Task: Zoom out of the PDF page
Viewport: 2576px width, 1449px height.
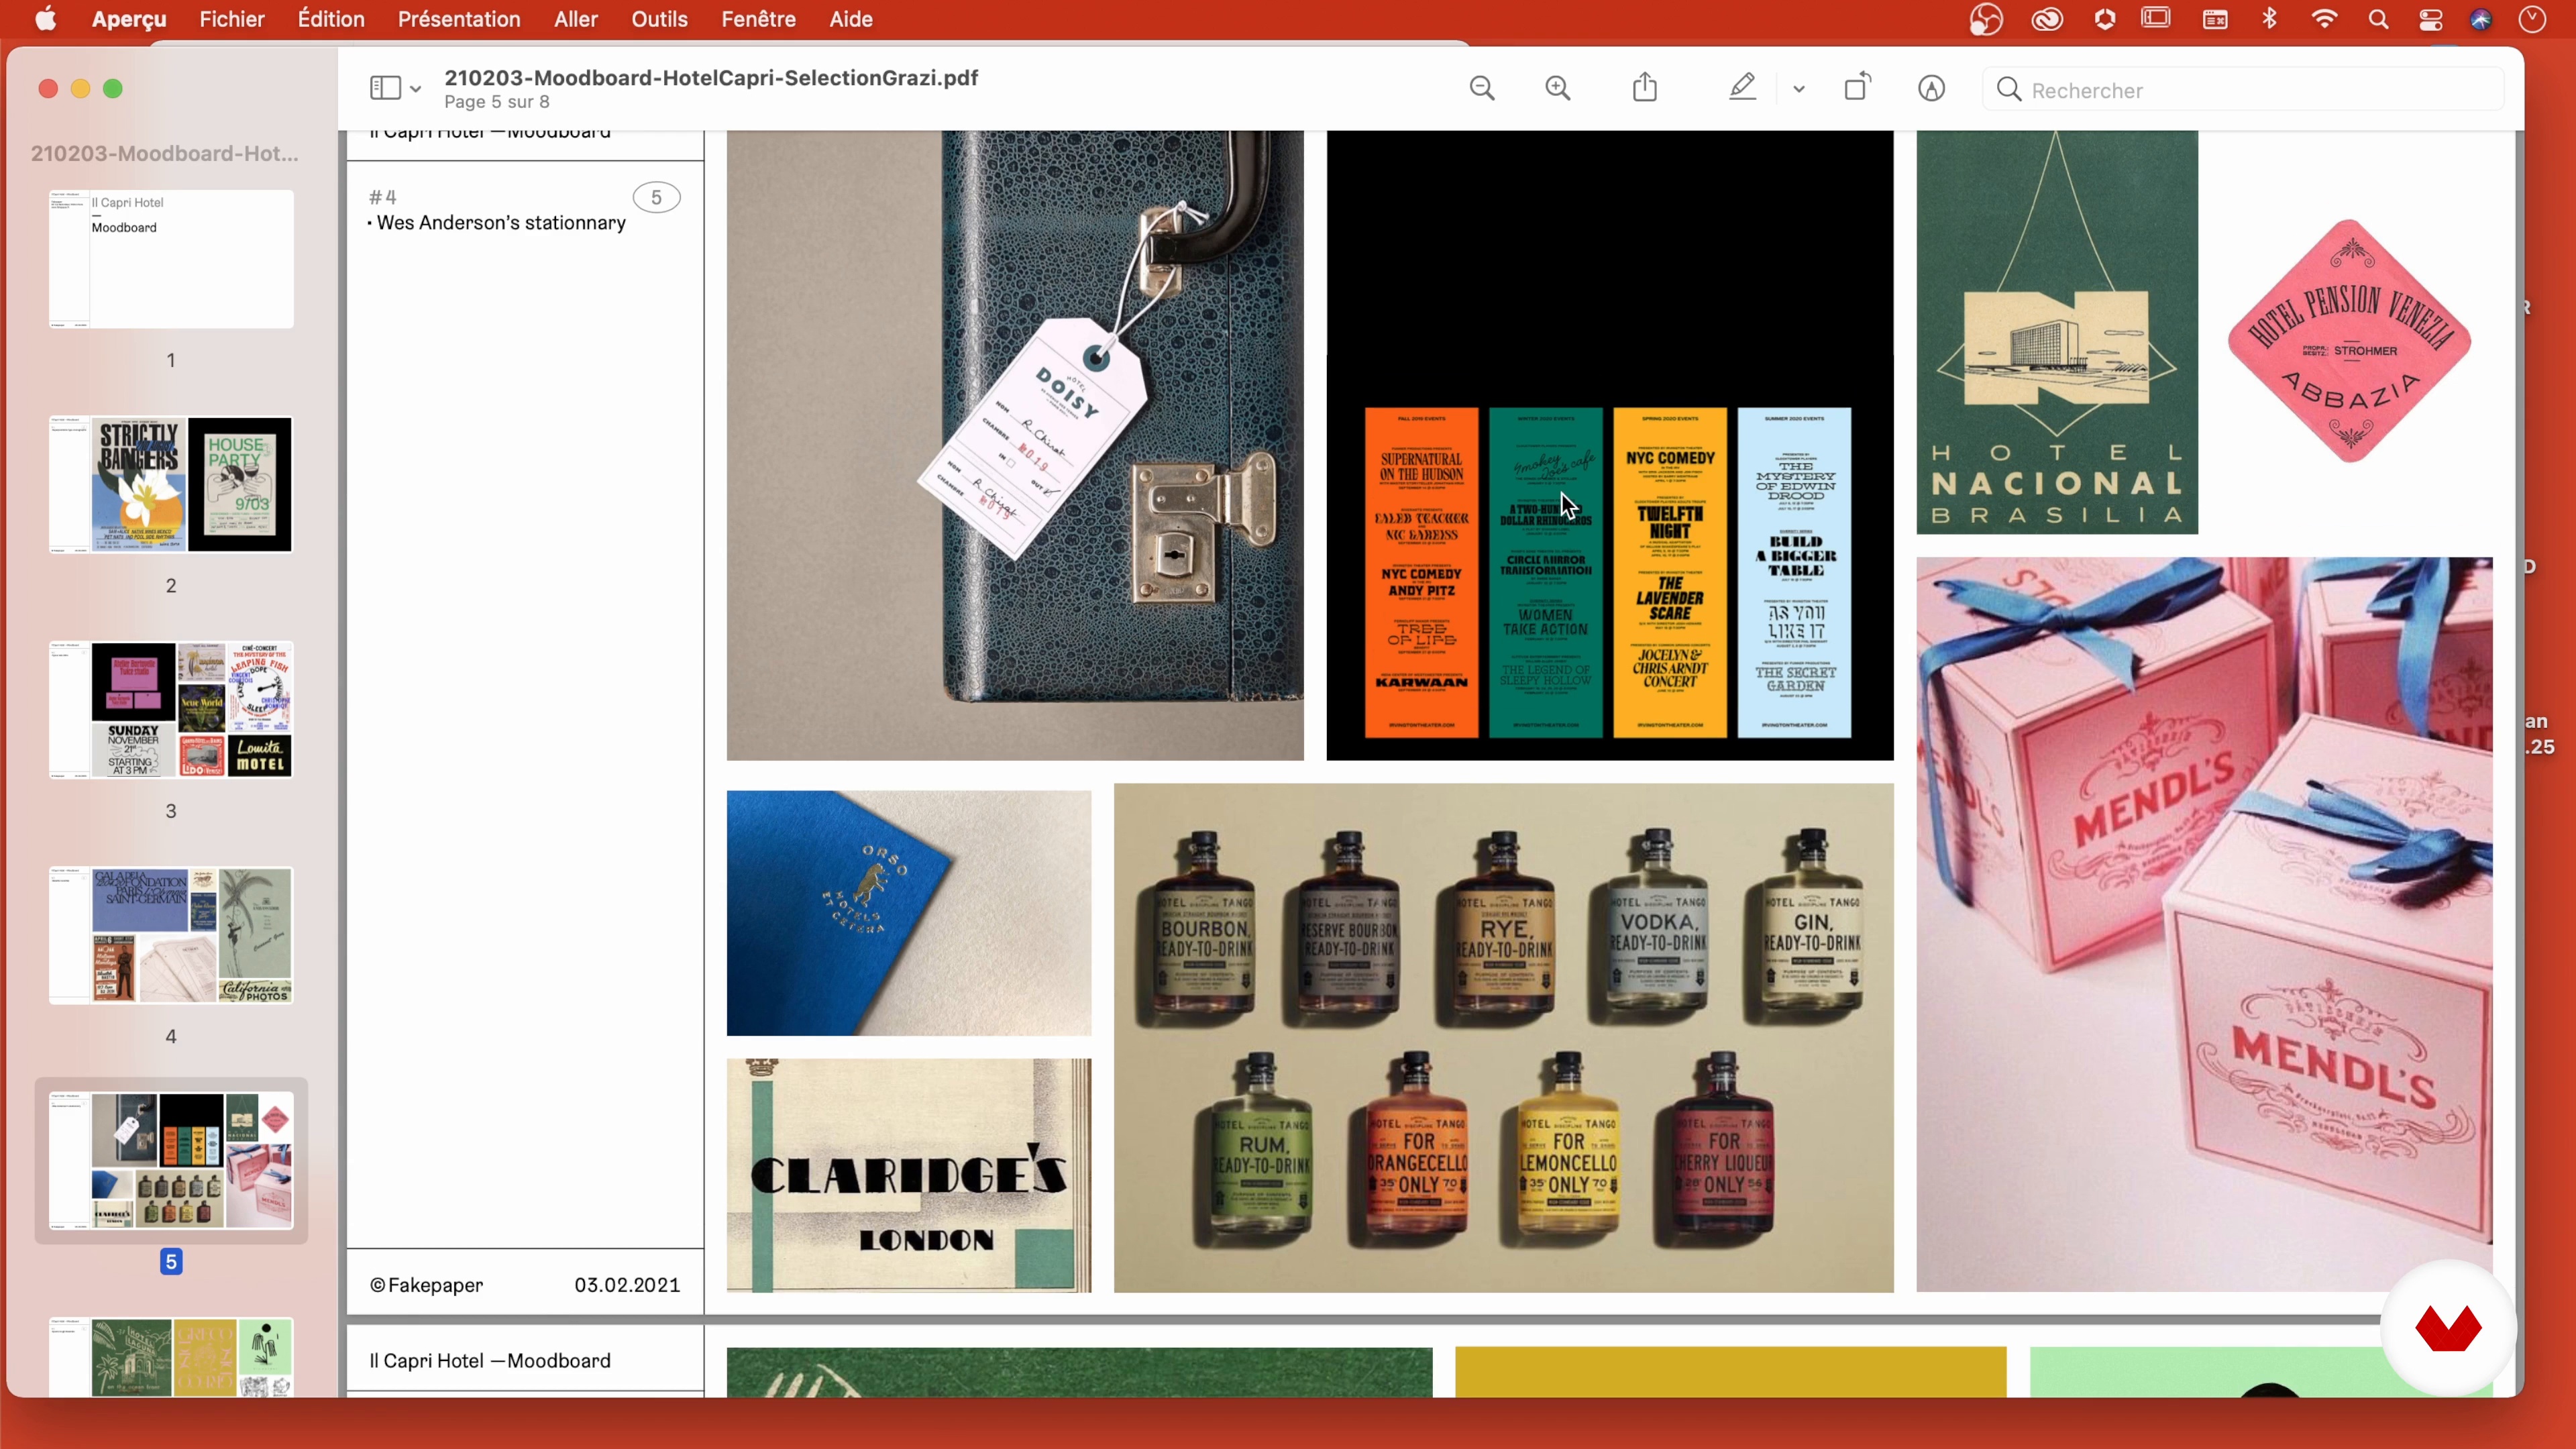Action: (x=1482, y=89)
